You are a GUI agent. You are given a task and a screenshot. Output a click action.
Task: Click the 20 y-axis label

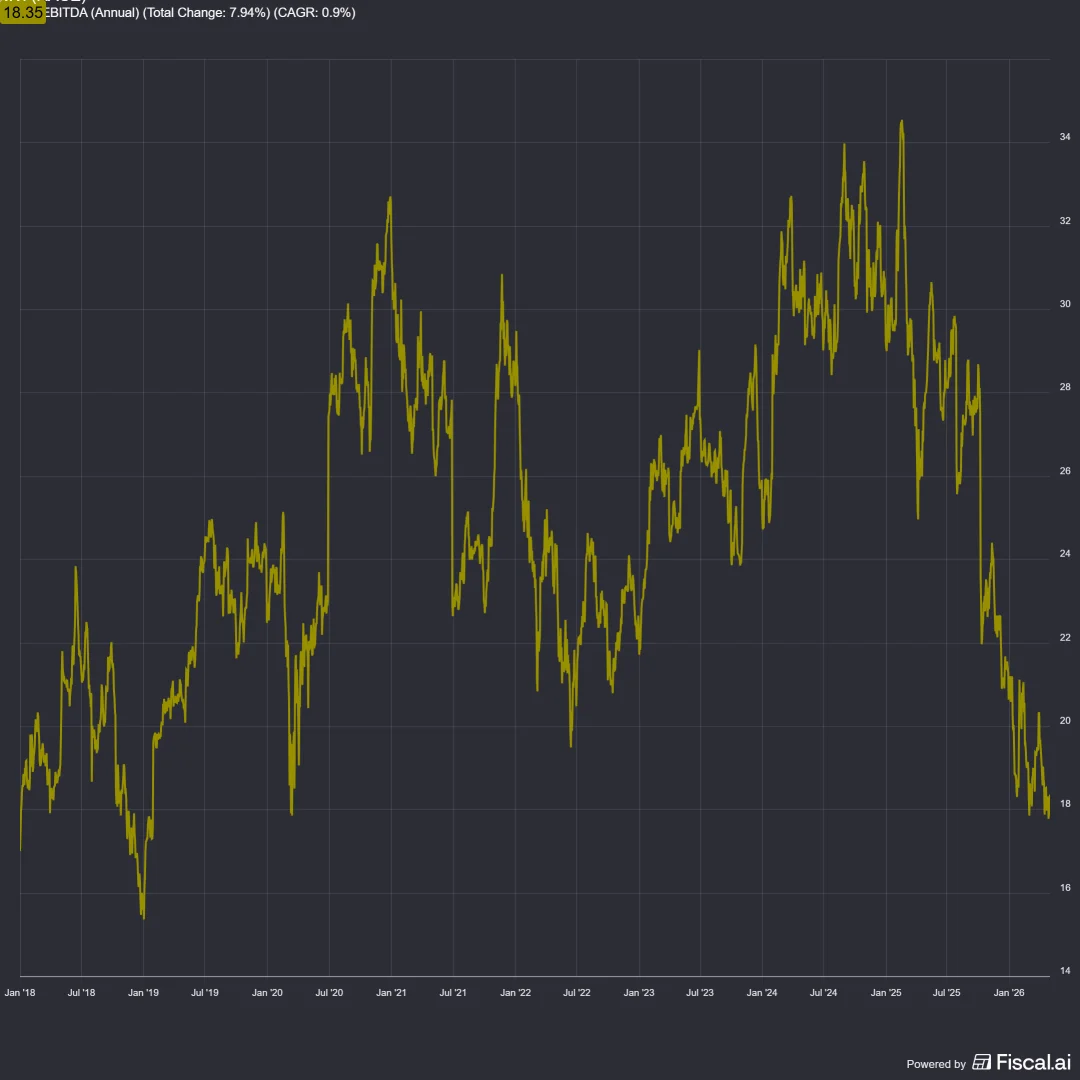pyautogui.click(x=1065, y=720)
